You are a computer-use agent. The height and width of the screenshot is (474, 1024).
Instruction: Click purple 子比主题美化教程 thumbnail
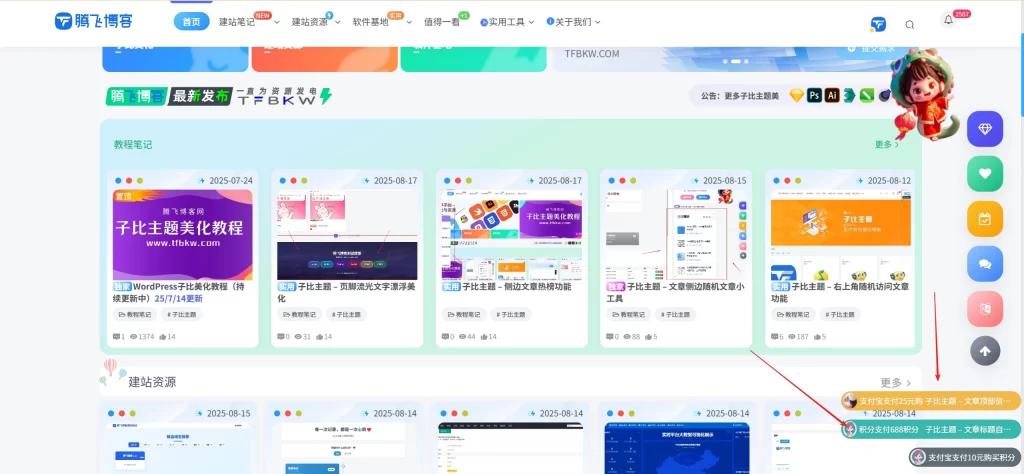coord(183,235)
